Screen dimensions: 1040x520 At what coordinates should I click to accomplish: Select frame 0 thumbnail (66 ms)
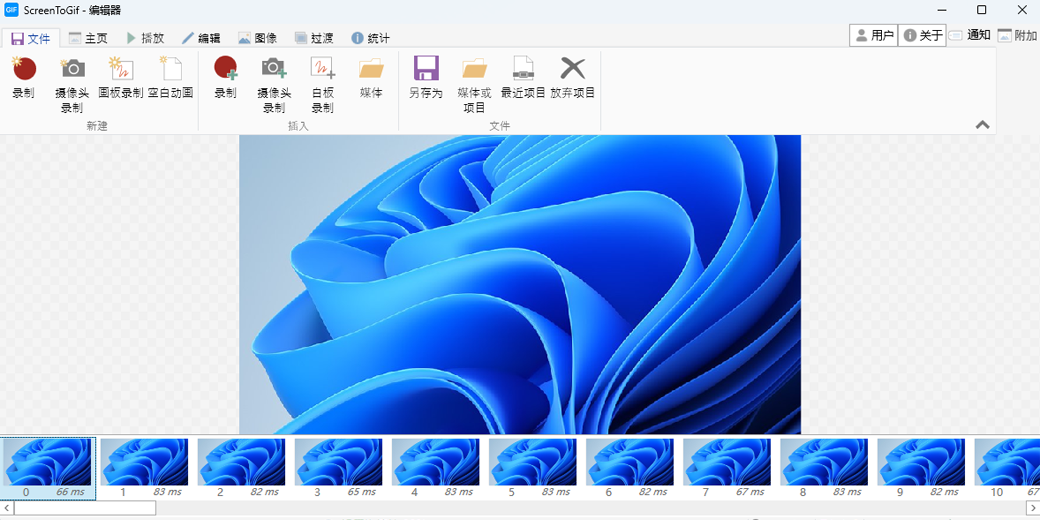click(48, 468)
